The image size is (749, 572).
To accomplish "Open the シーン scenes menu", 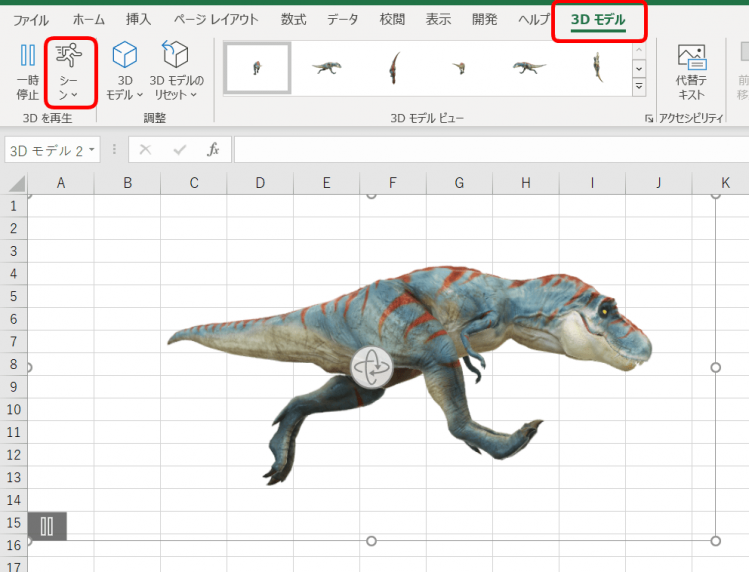I will point(69,72).
